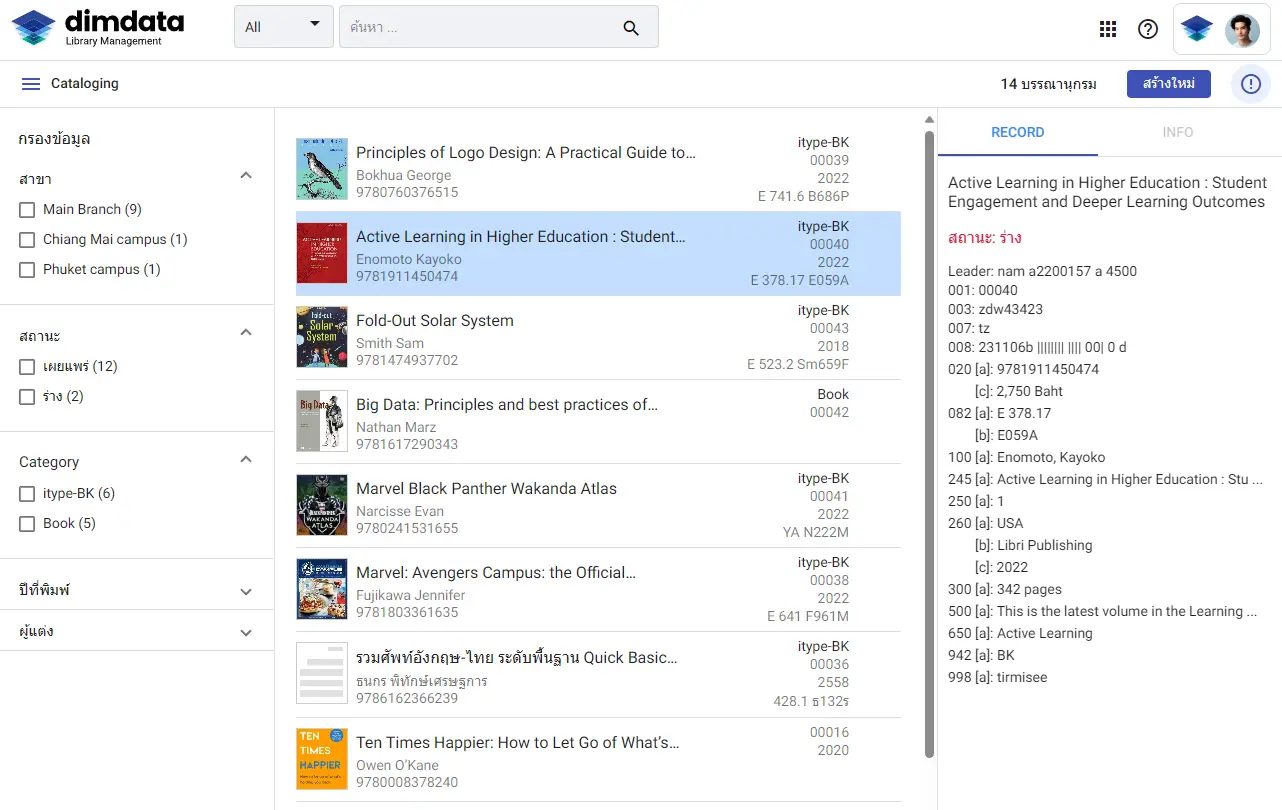Image resolution: width=1282 pixels, height=810 pixels.
Task: Open the All search scope dropdown
Action: [284, 27]
